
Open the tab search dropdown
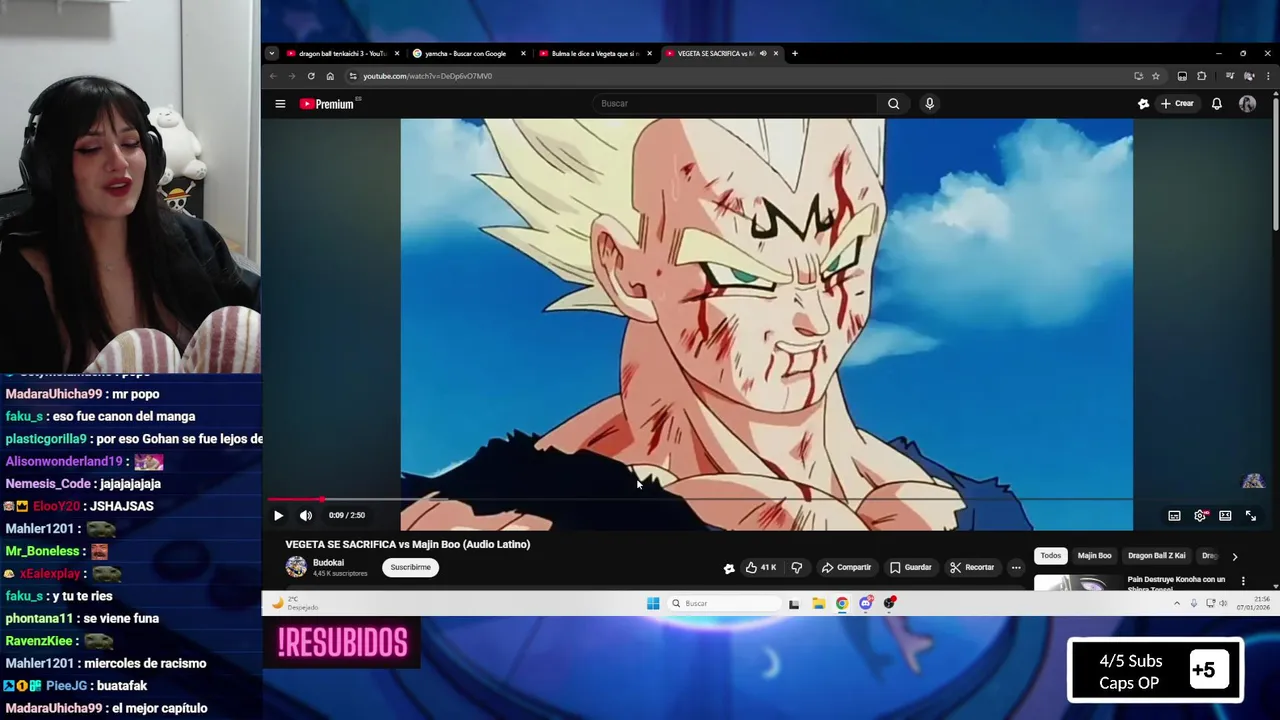pyautogui.click(x=271, y=53)
